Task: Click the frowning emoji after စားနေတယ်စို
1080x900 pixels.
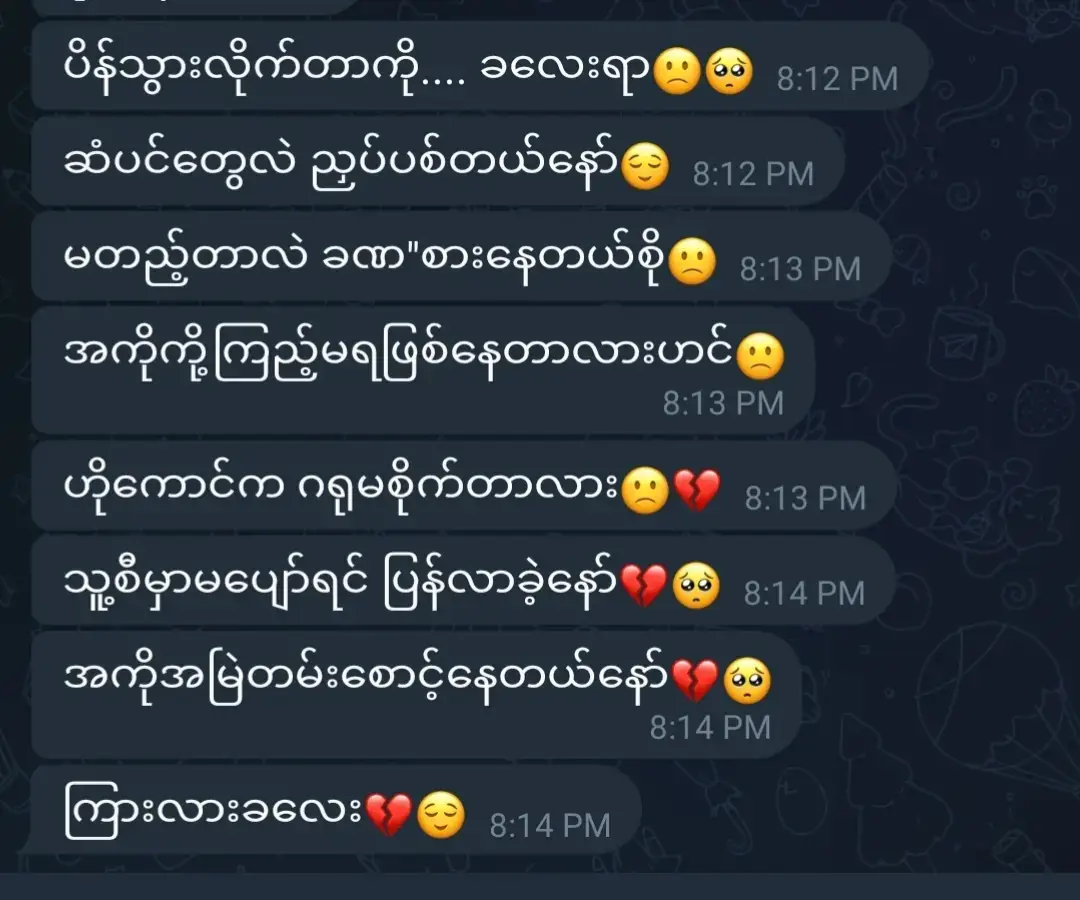Action: coord(692,262)
